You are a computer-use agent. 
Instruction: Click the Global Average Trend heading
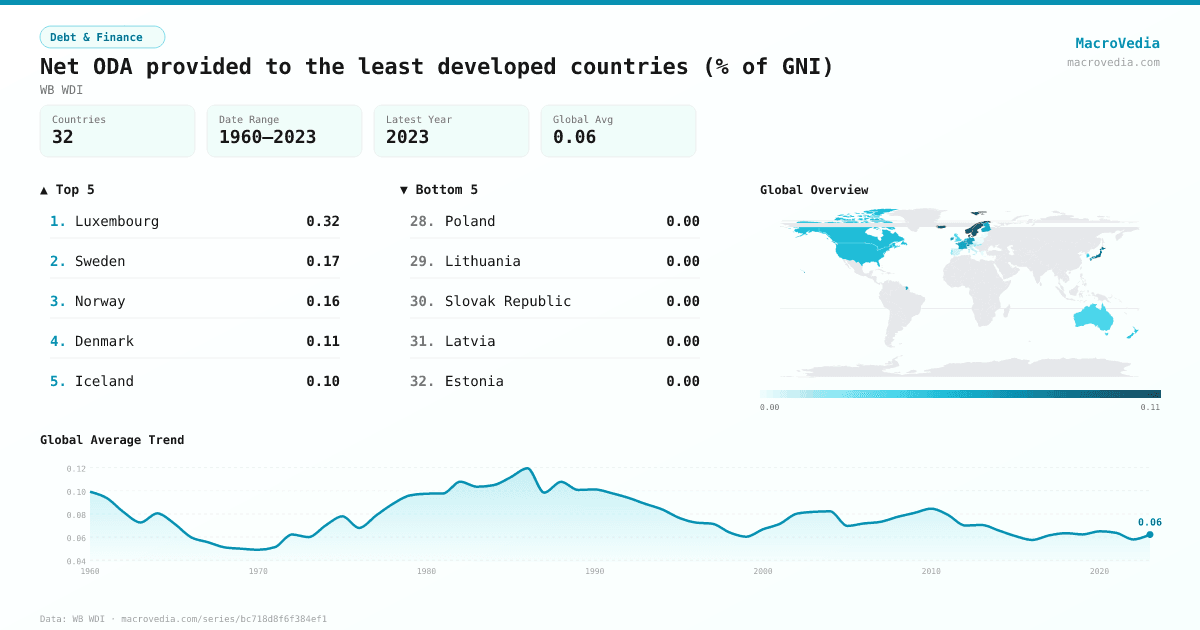112,440
